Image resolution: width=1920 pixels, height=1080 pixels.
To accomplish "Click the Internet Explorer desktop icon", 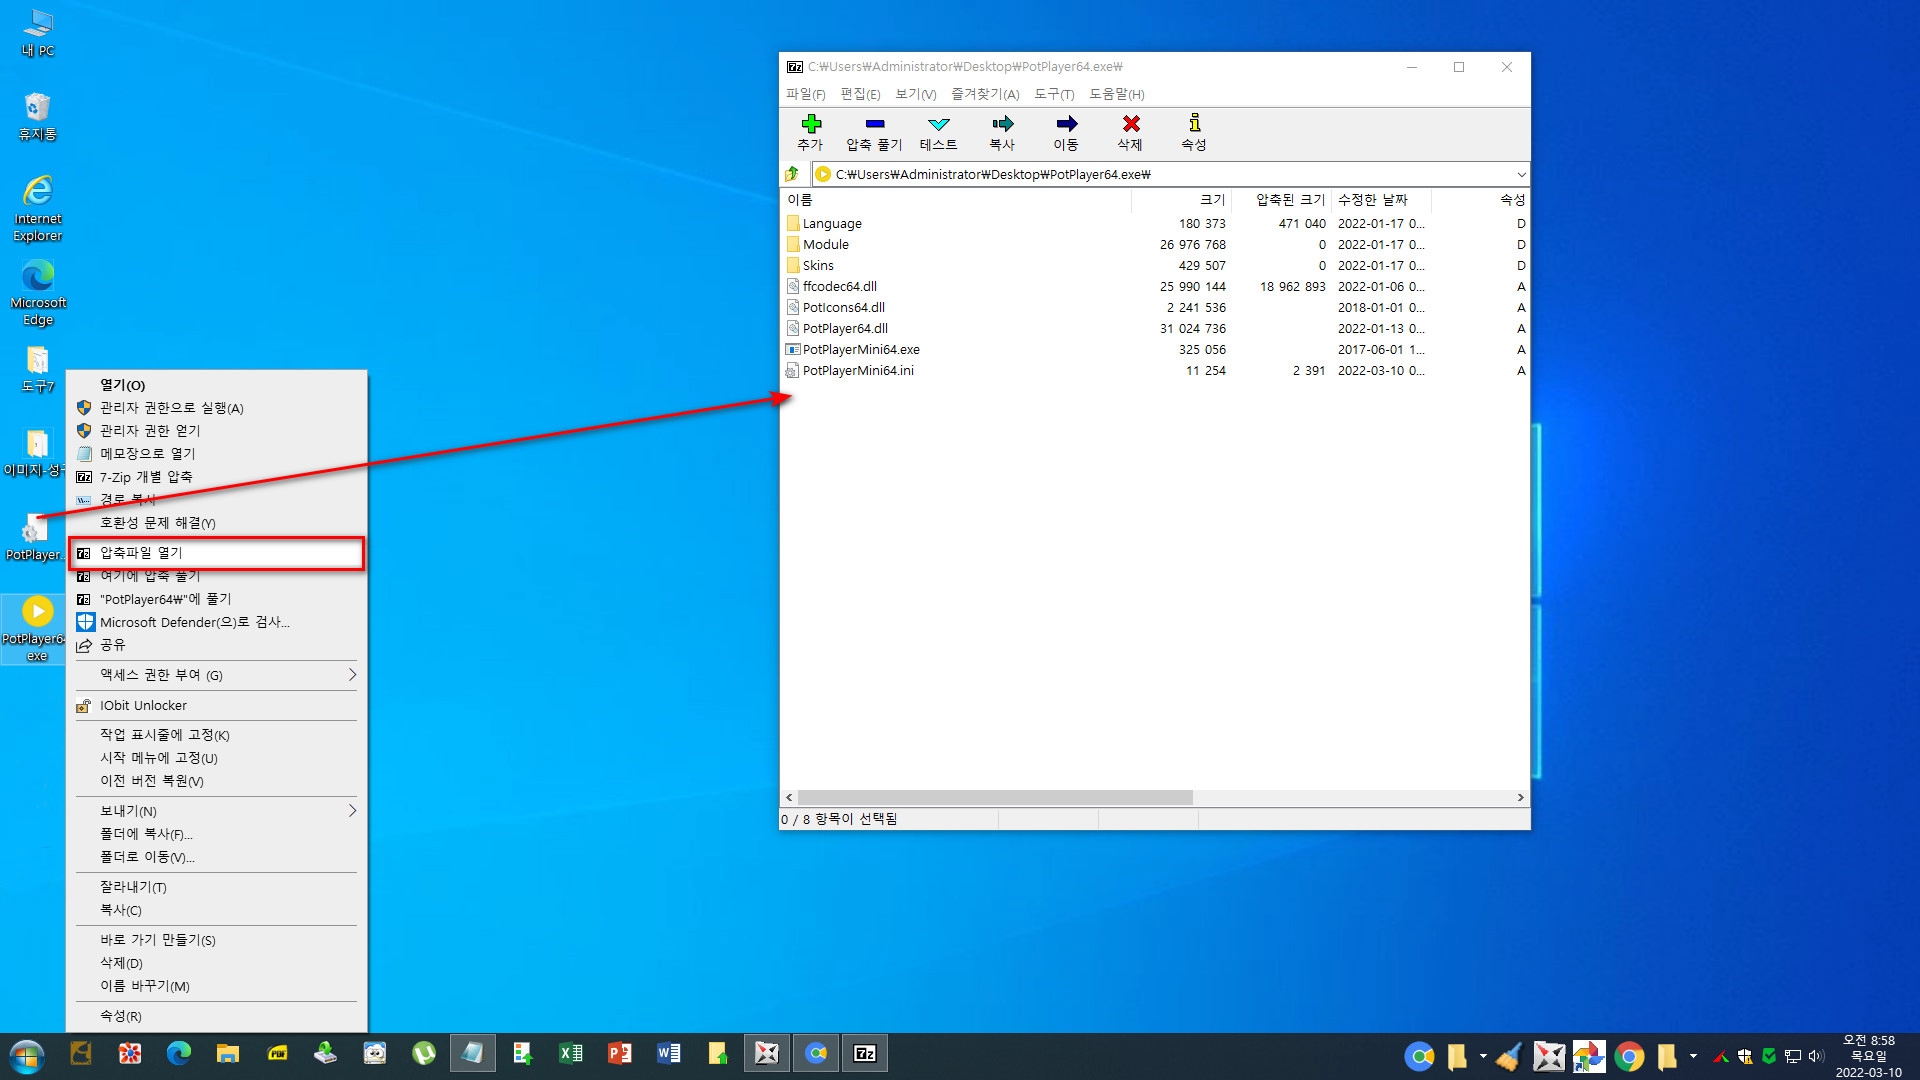I will pyautogui.click(x=38, y=208).
